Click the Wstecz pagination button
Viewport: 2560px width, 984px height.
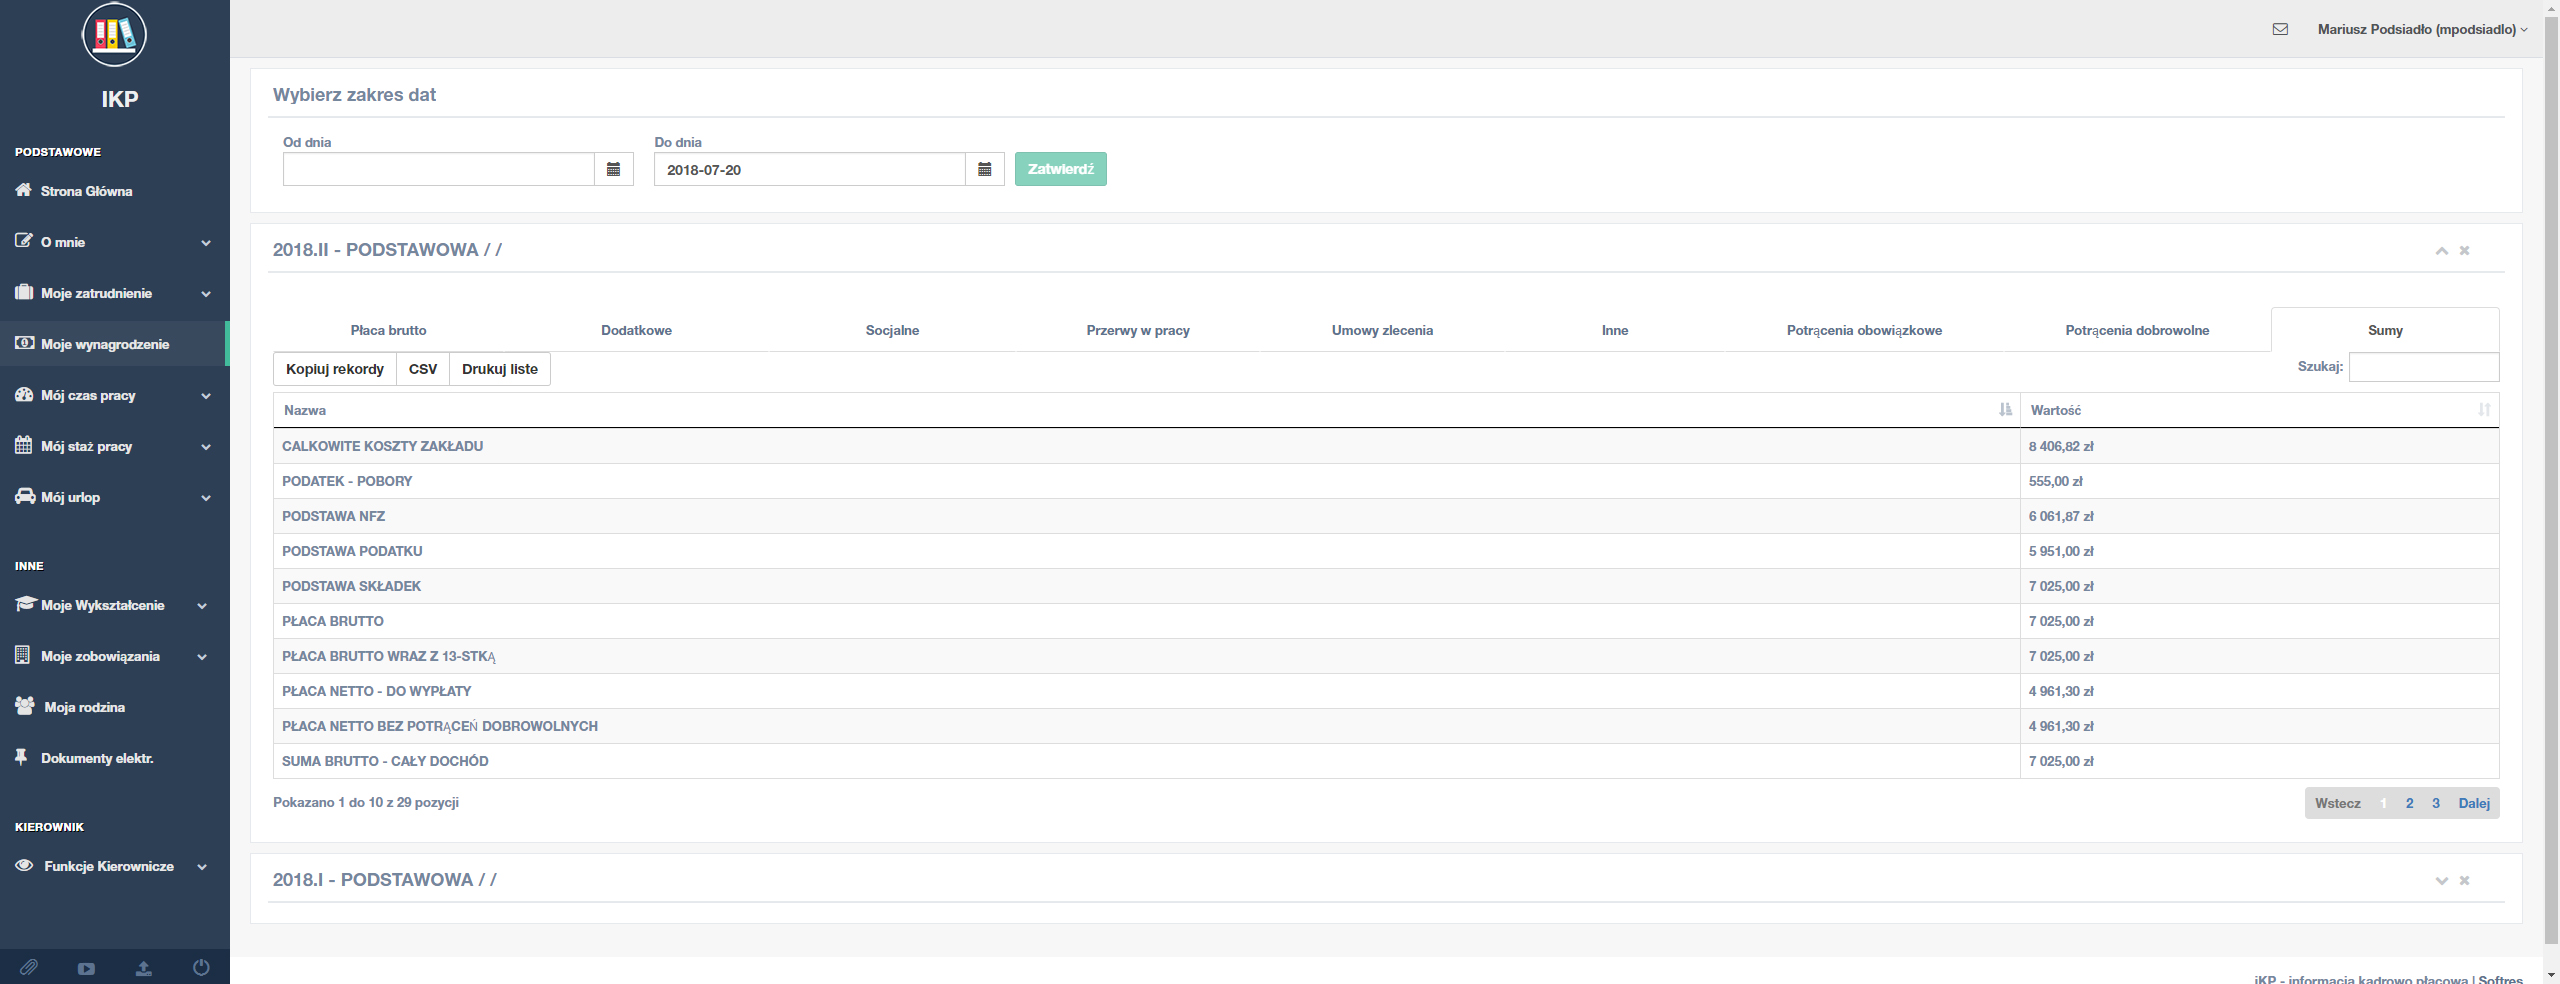2338,803
